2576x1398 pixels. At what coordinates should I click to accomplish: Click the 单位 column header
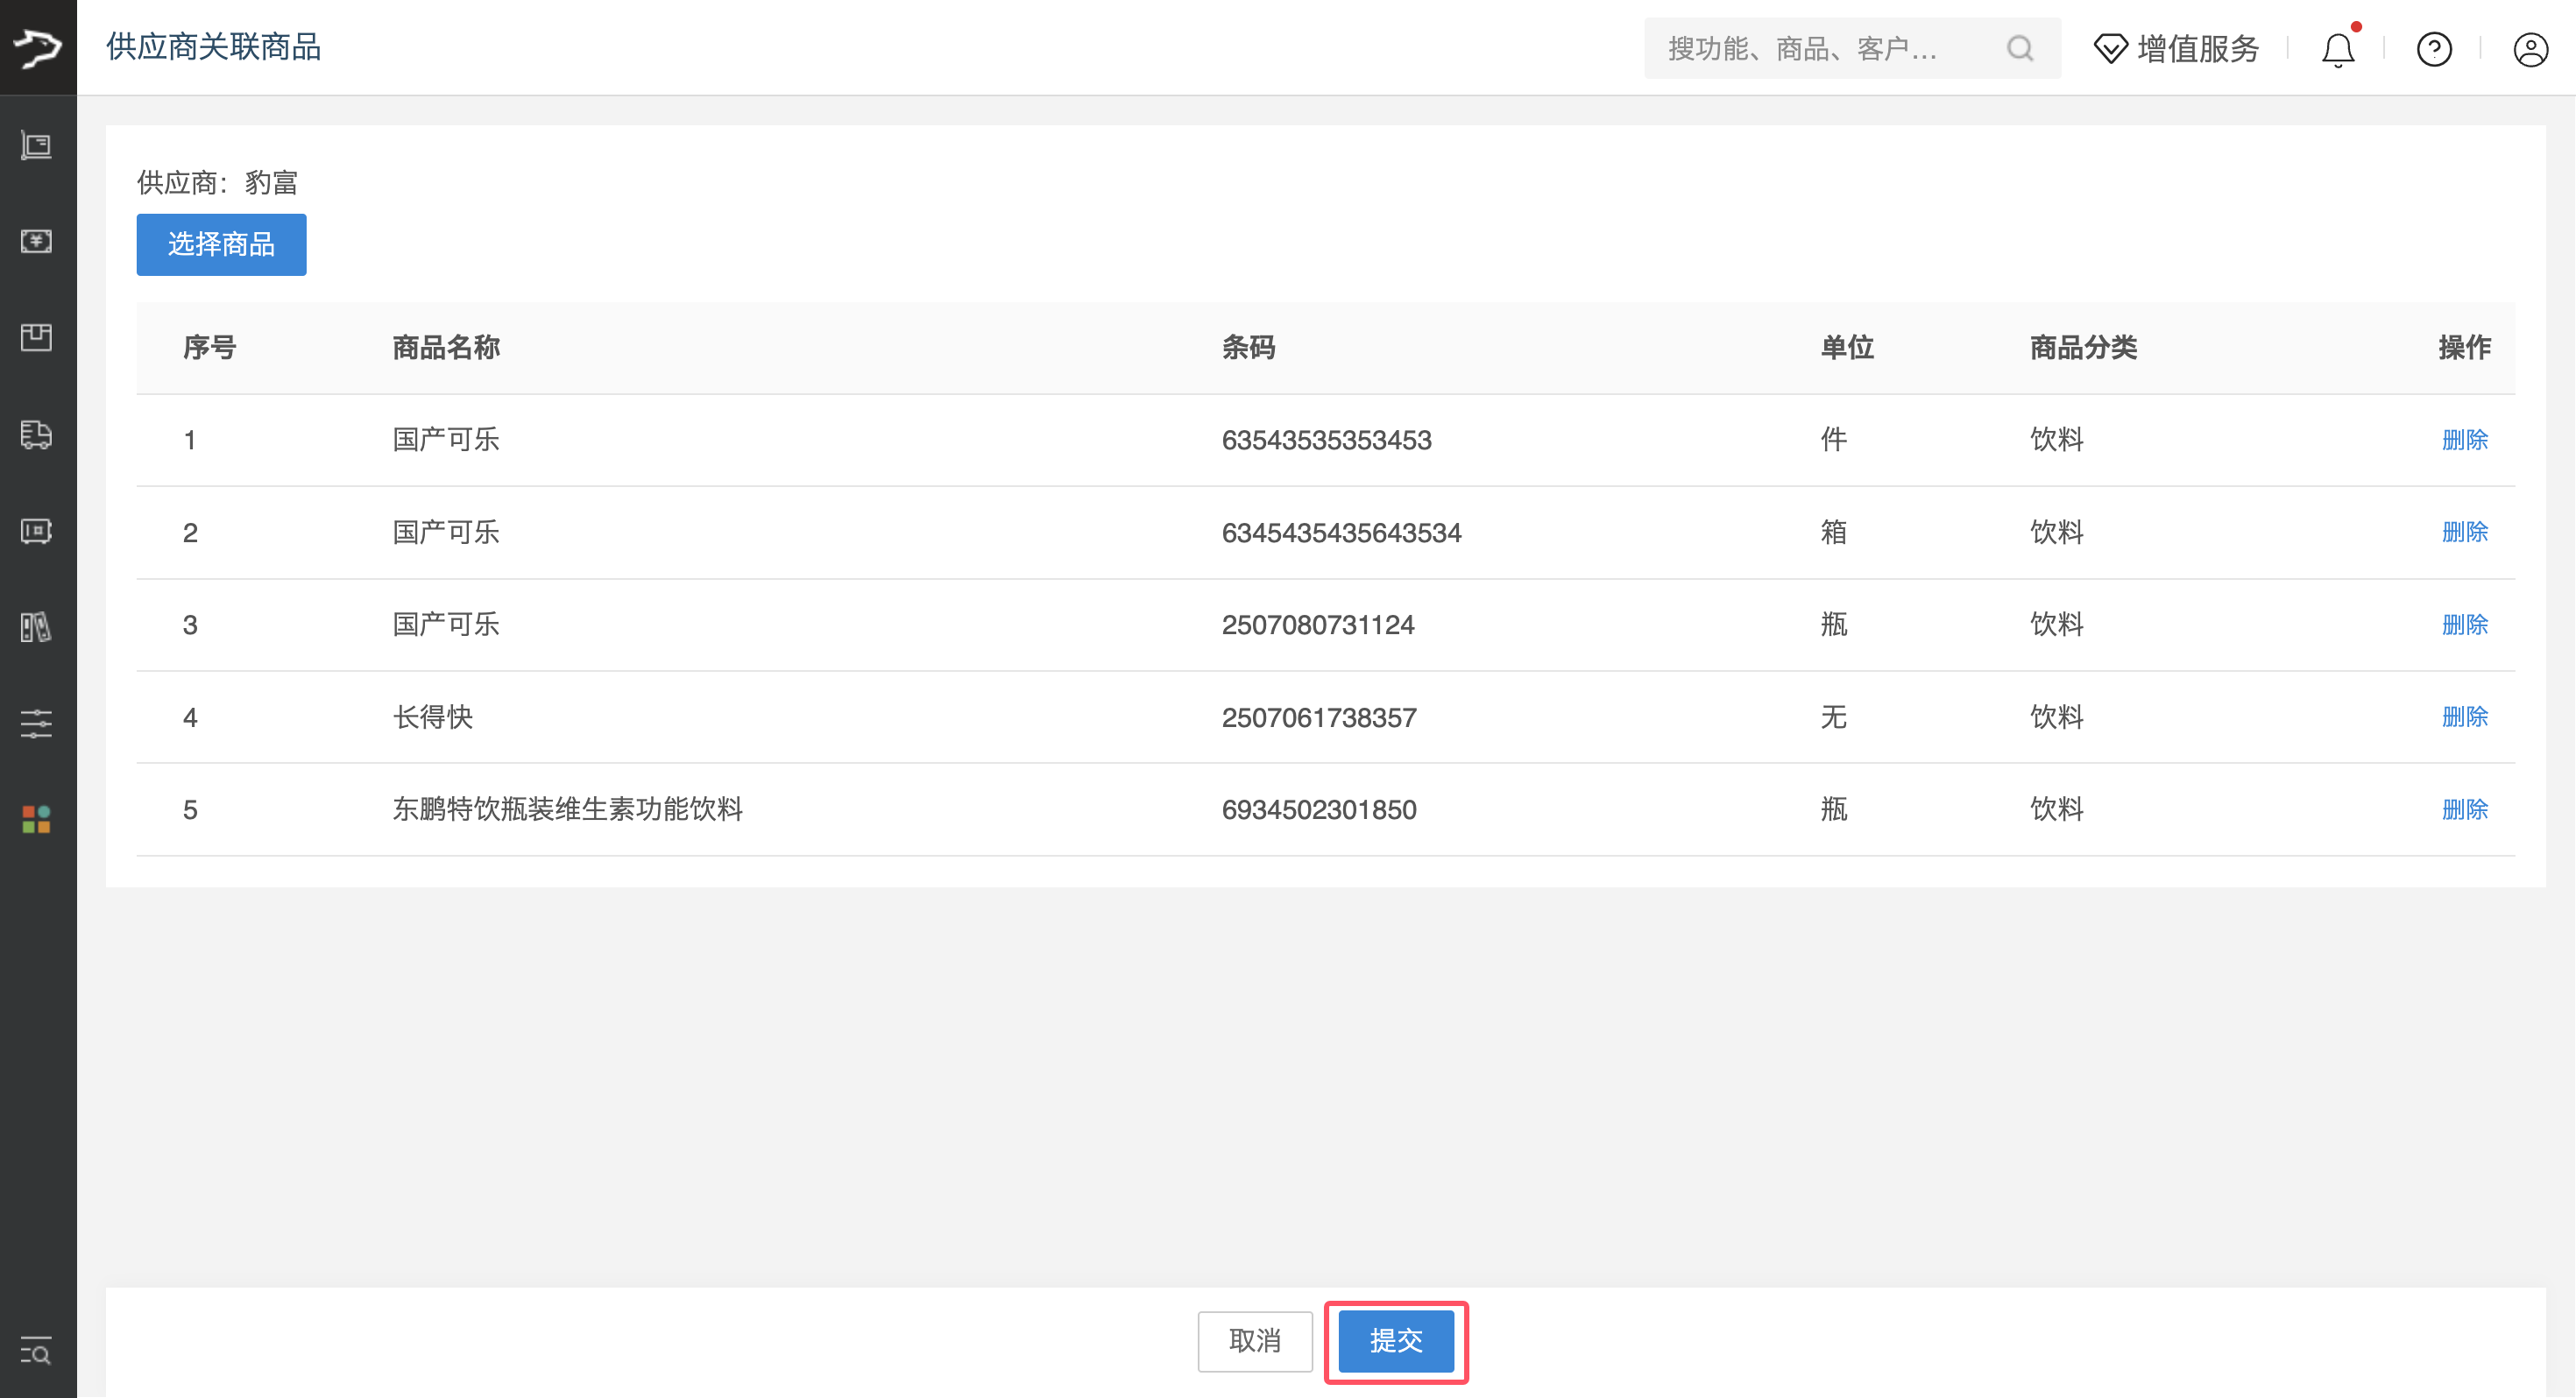[x=1847, y=348]
